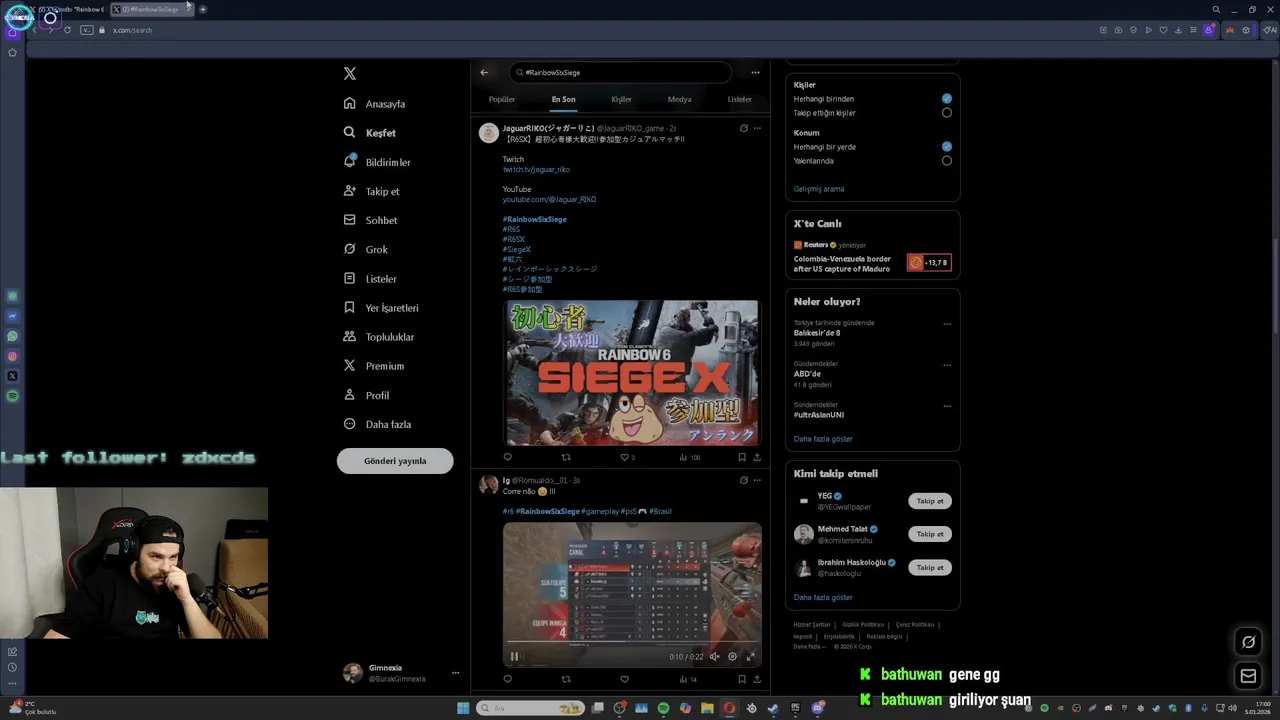Switch to Popüler tab
Image resolution: width=1280 pixels, height=720 pixels.
coord(502,99)
